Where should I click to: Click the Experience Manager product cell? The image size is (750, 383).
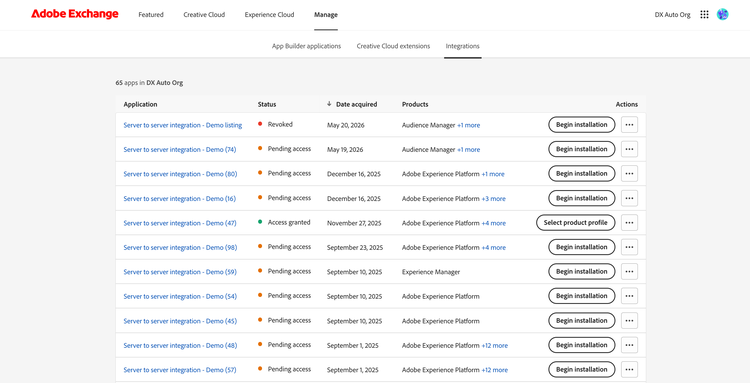[431, 272]
